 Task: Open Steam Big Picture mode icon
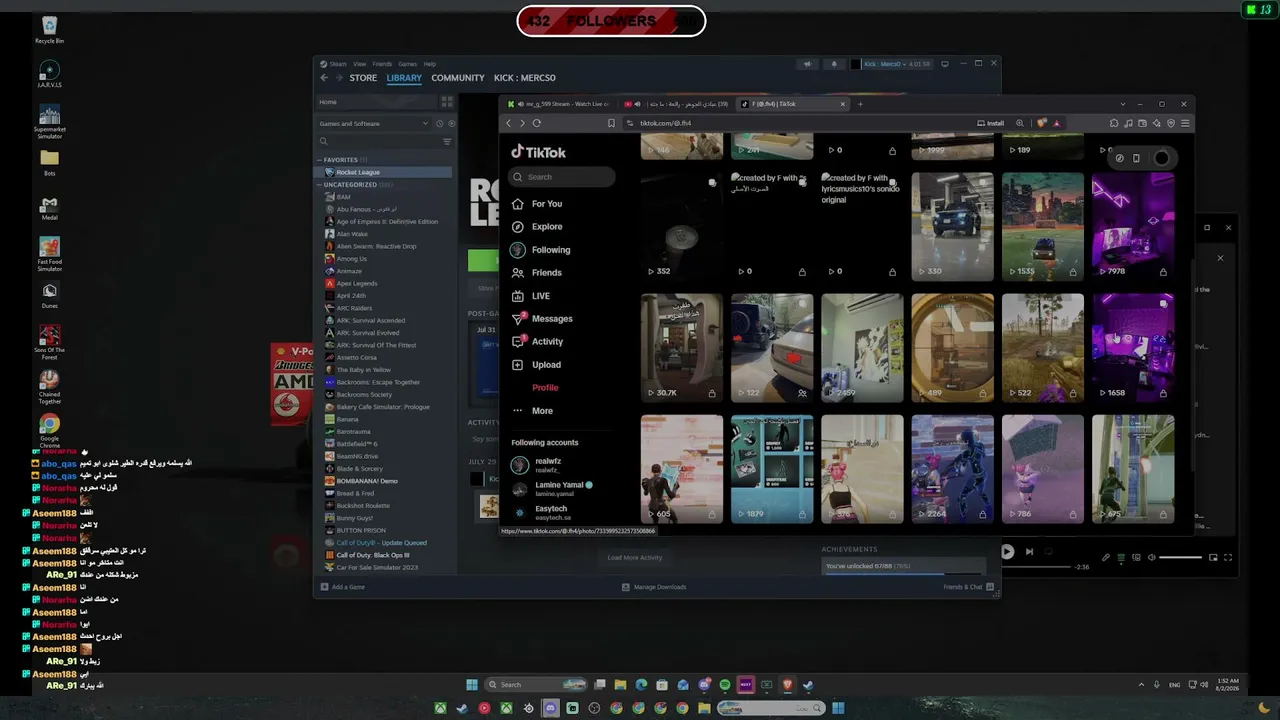point(945,64)
